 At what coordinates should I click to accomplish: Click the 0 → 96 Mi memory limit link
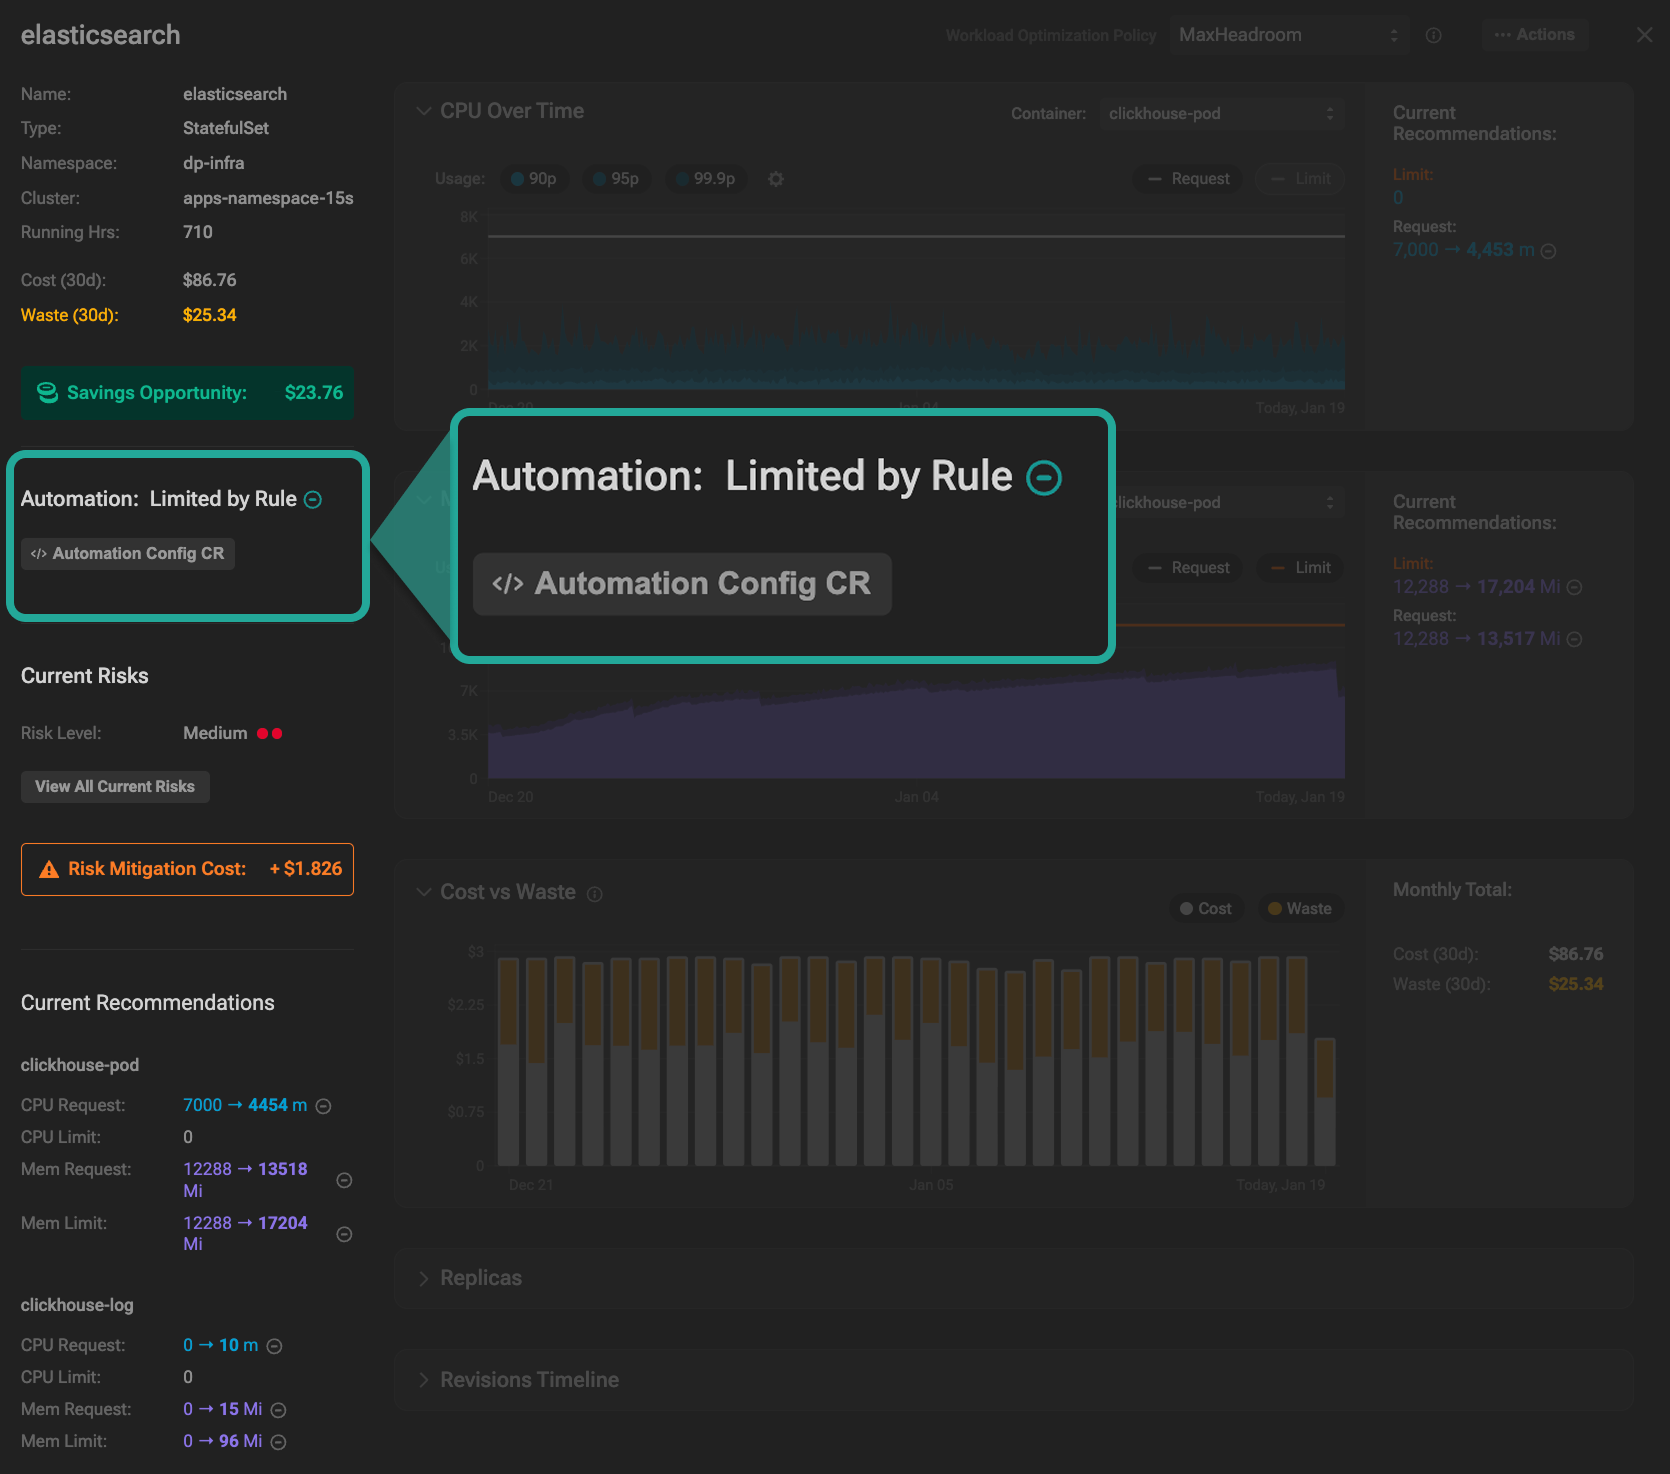222,1442
